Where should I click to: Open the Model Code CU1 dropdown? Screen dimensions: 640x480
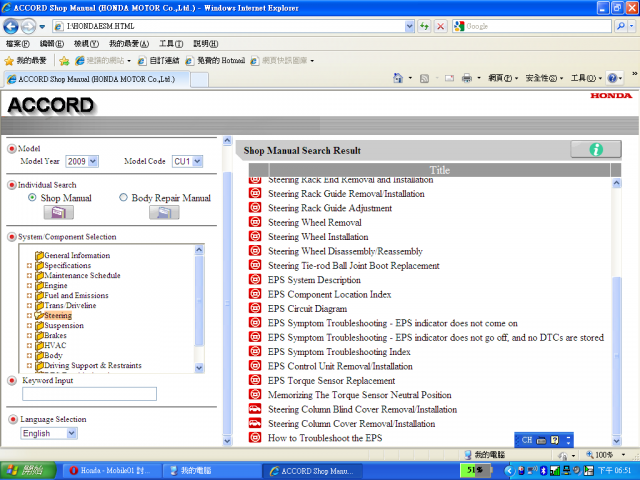point(198,161)
